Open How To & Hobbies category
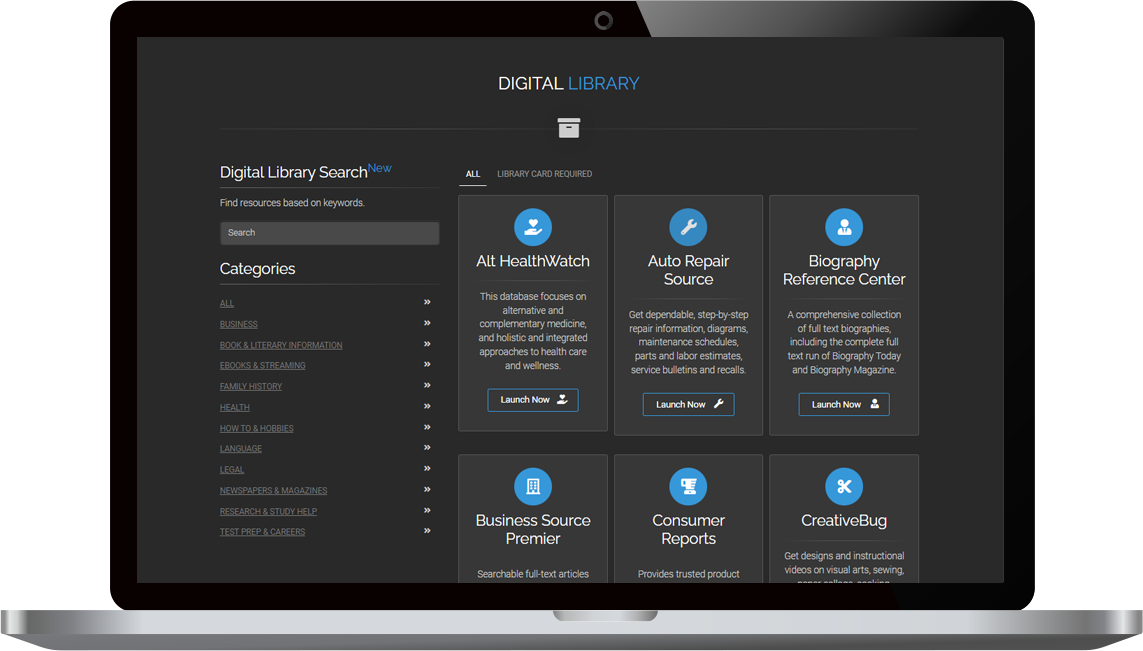1143x651 pixels. [257, 428]
